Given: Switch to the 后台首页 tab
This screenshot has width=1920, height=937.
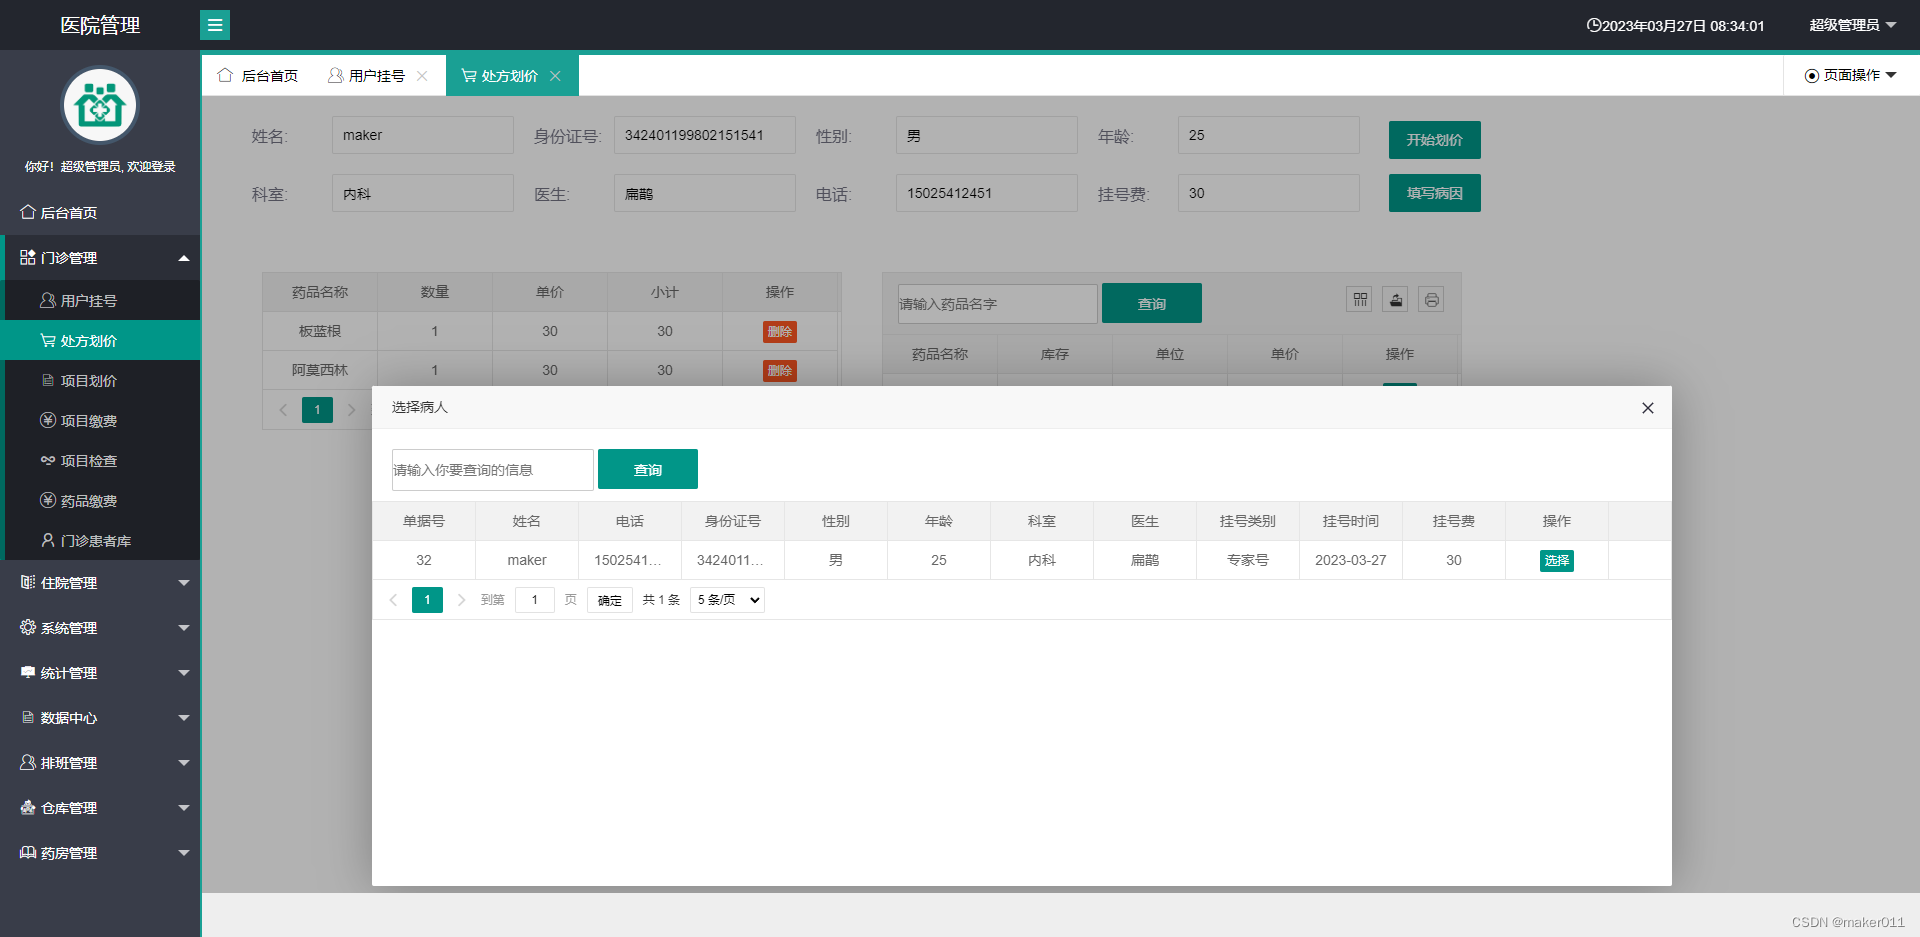Looking at the screenshot, I should (258, 76).
